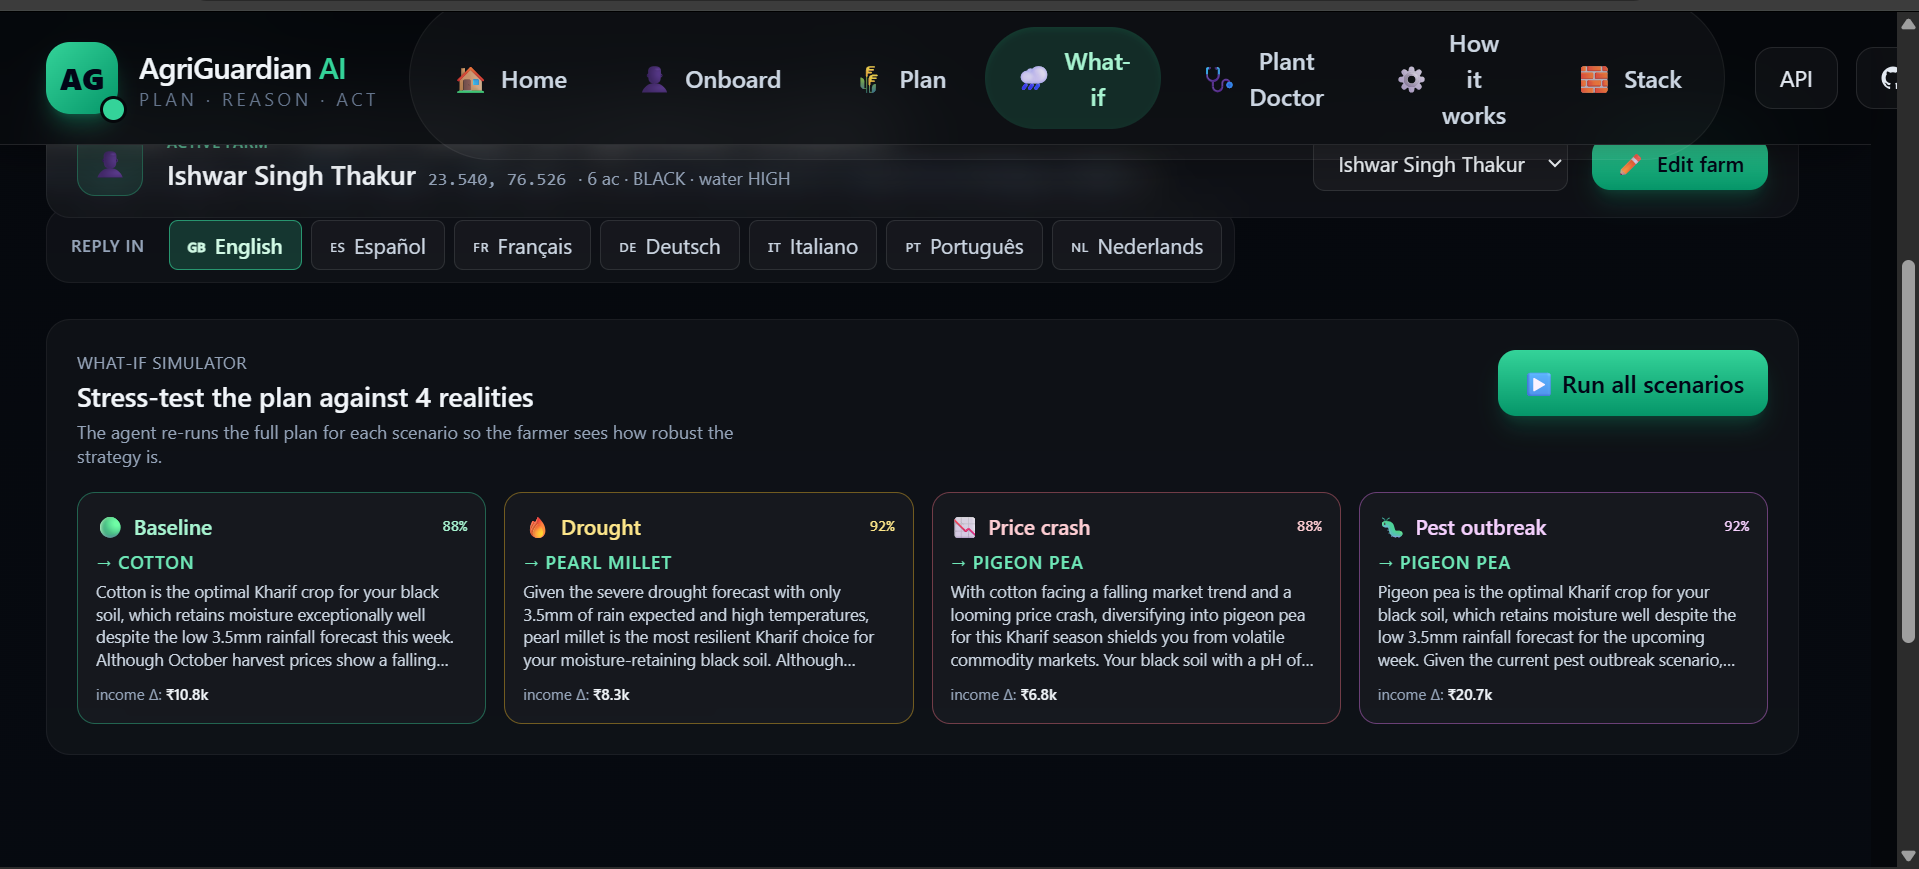Open the Drought scenario card
The image size is (1919, 869).
coord(708,608)
